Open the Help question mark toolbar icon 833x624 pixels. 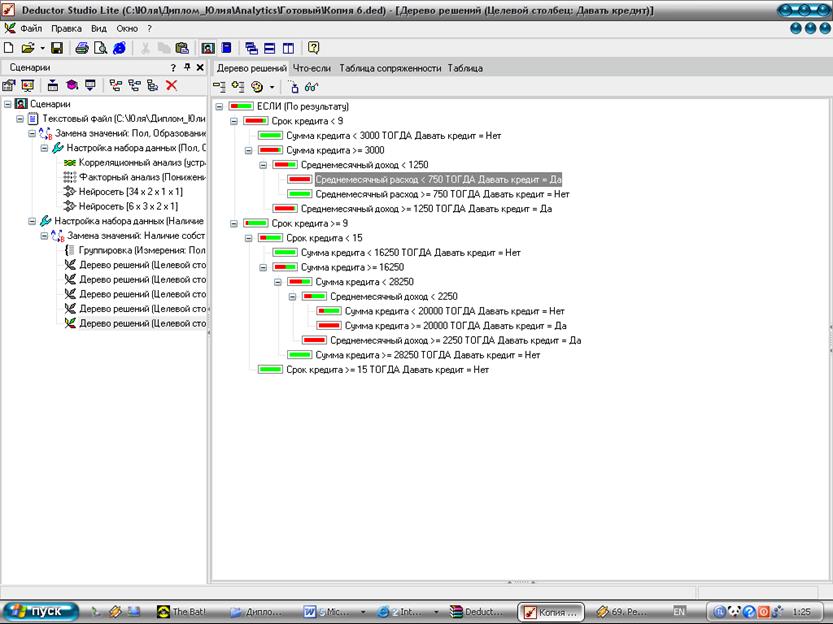coord(314,48)
